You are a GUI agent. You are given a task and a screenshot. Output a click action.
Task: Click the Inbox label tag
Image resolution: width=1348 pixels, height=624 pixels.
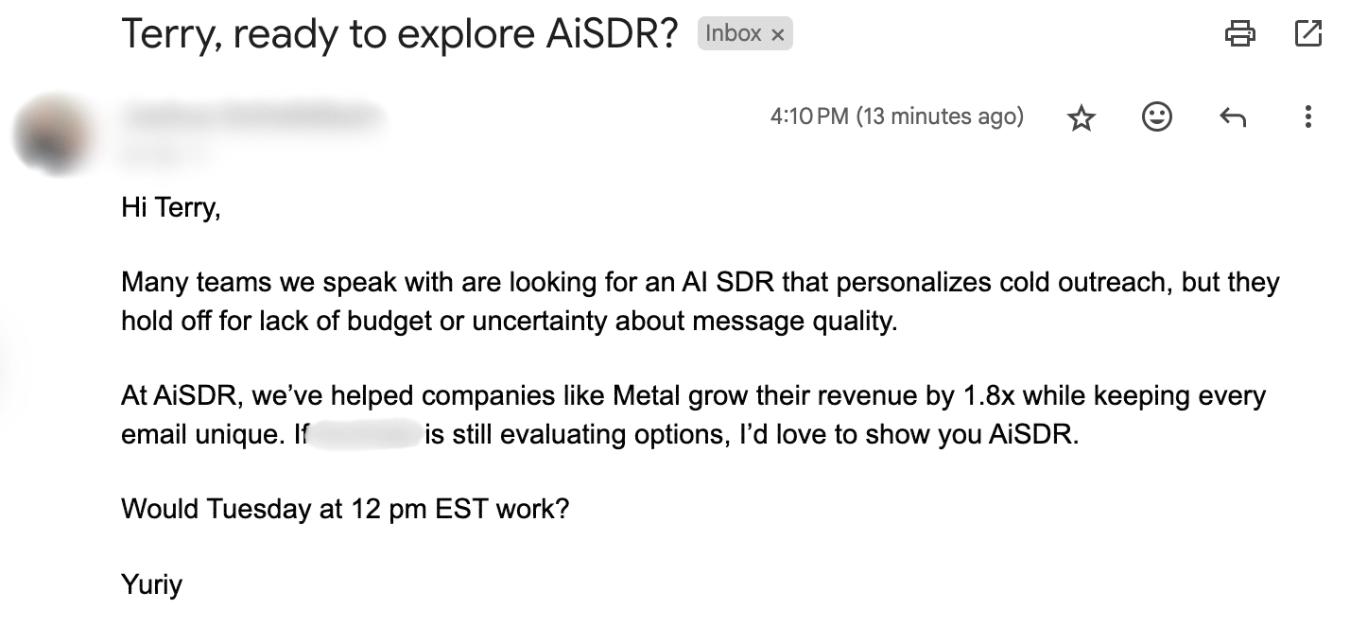tap(733, 34)
